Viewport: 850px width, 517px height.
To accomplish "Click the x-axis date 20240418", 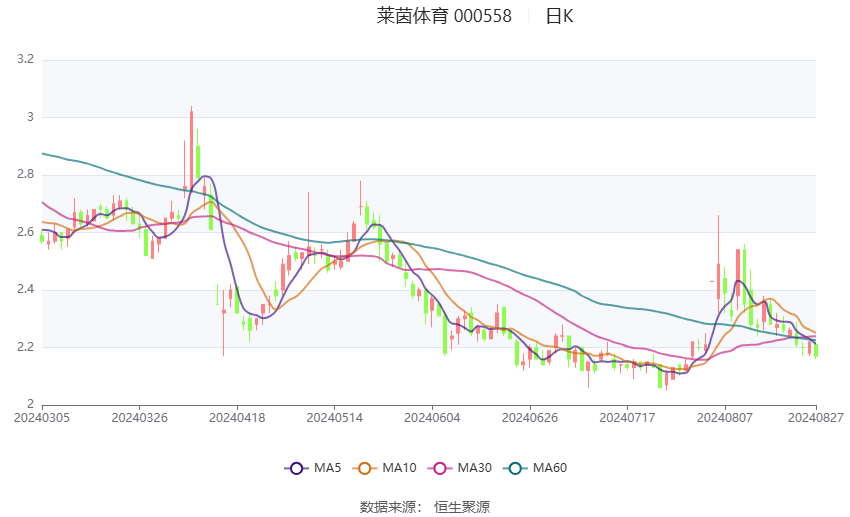I will [237, 418].
